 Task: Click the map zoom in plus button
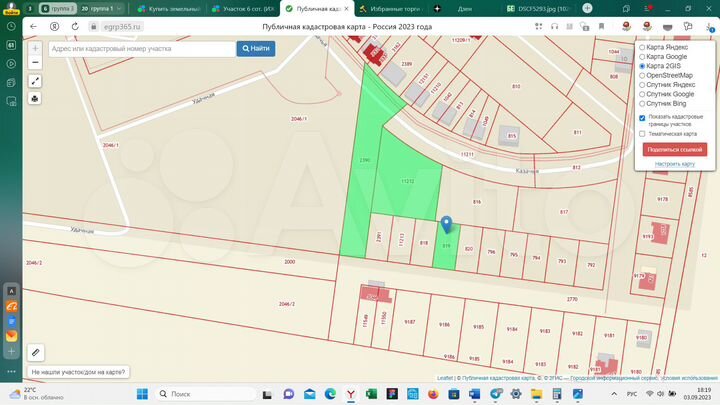click(x=35, y=47)
